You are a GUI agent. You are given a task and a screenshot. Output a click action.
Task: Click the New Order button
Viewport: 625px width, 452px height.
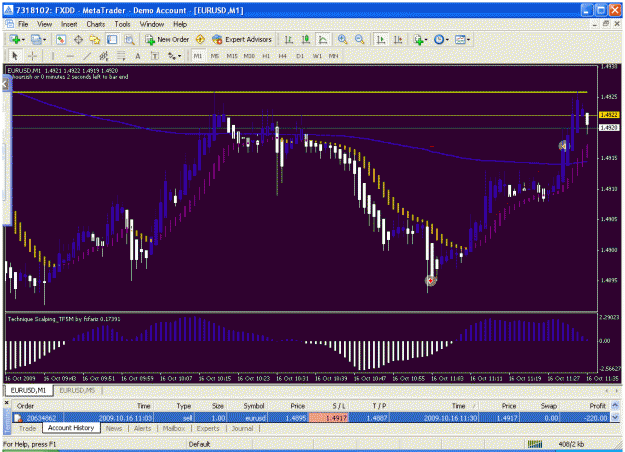[167, 39]
